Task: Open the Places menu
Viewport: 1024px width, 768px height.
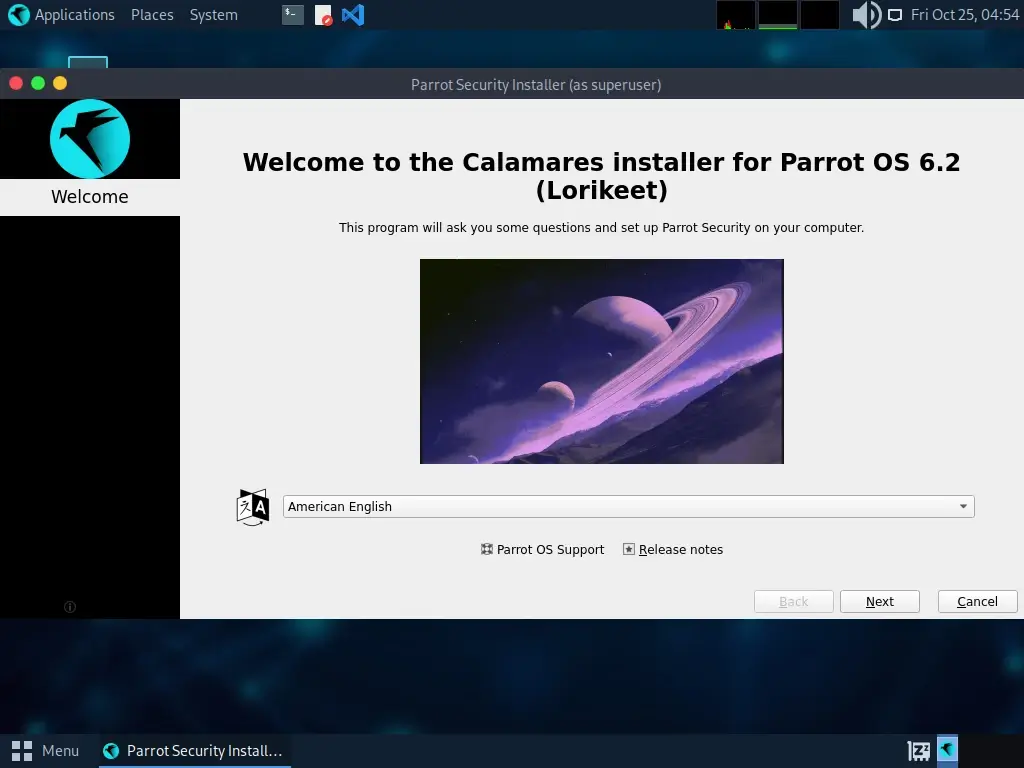Action: [x=151, y=14]
